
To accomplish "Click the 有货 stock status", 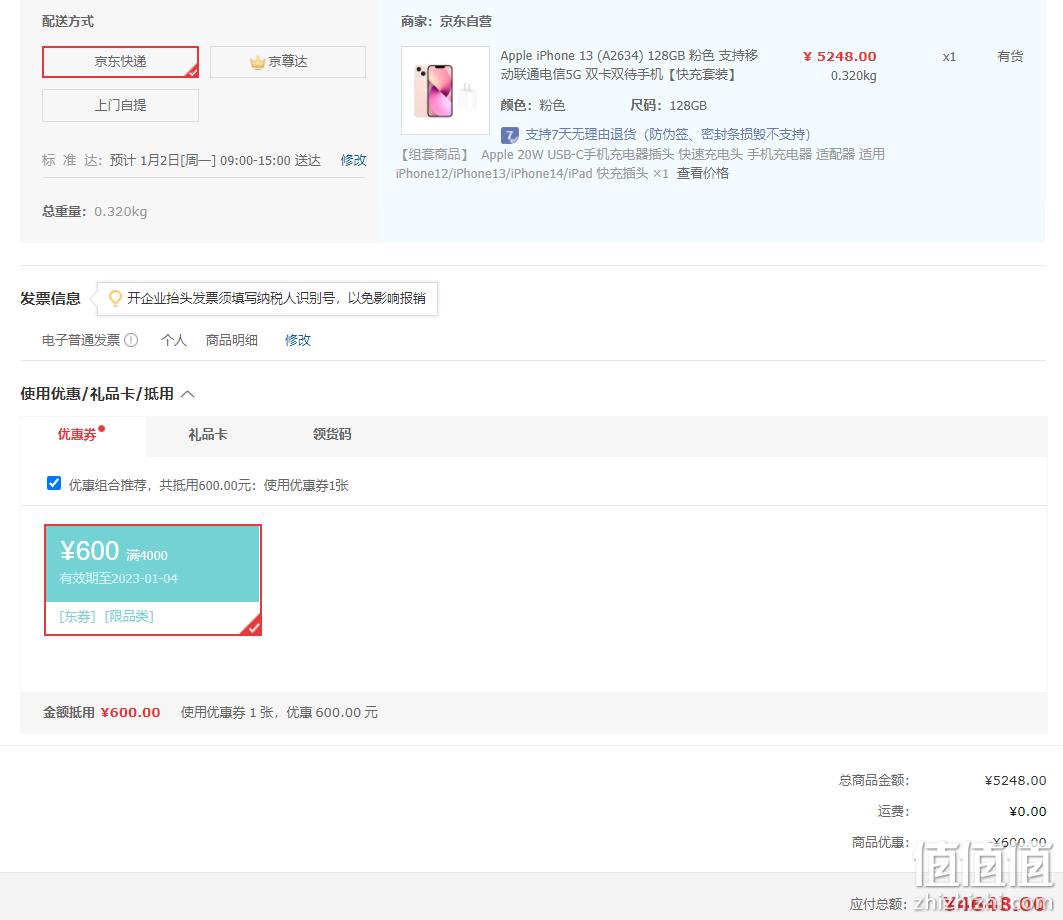I will click(1010, 56).
